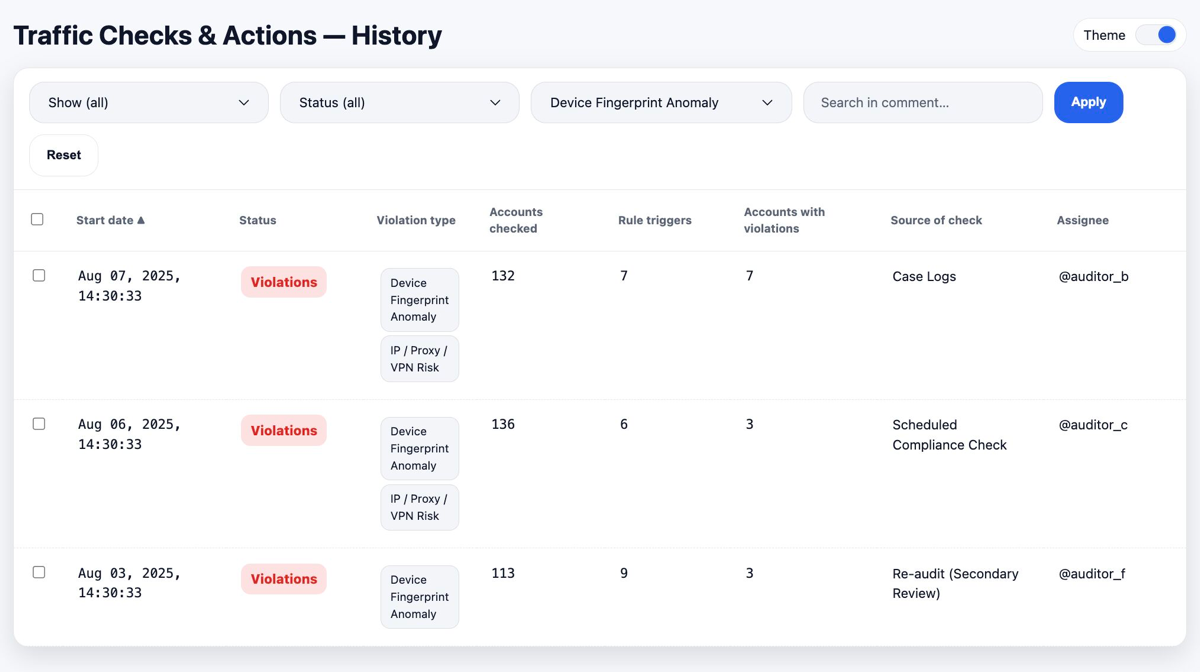This screenshot has height=672, width=1200.
Task: Sort by Start date column header
Action: point(110,220)
